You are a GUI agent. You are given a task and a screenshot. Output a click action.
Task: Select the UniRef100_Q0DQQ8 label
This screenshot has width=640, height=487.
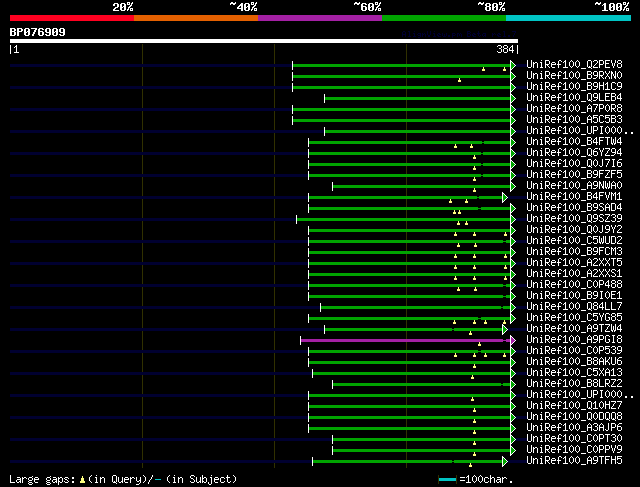(x=574, y=417)
